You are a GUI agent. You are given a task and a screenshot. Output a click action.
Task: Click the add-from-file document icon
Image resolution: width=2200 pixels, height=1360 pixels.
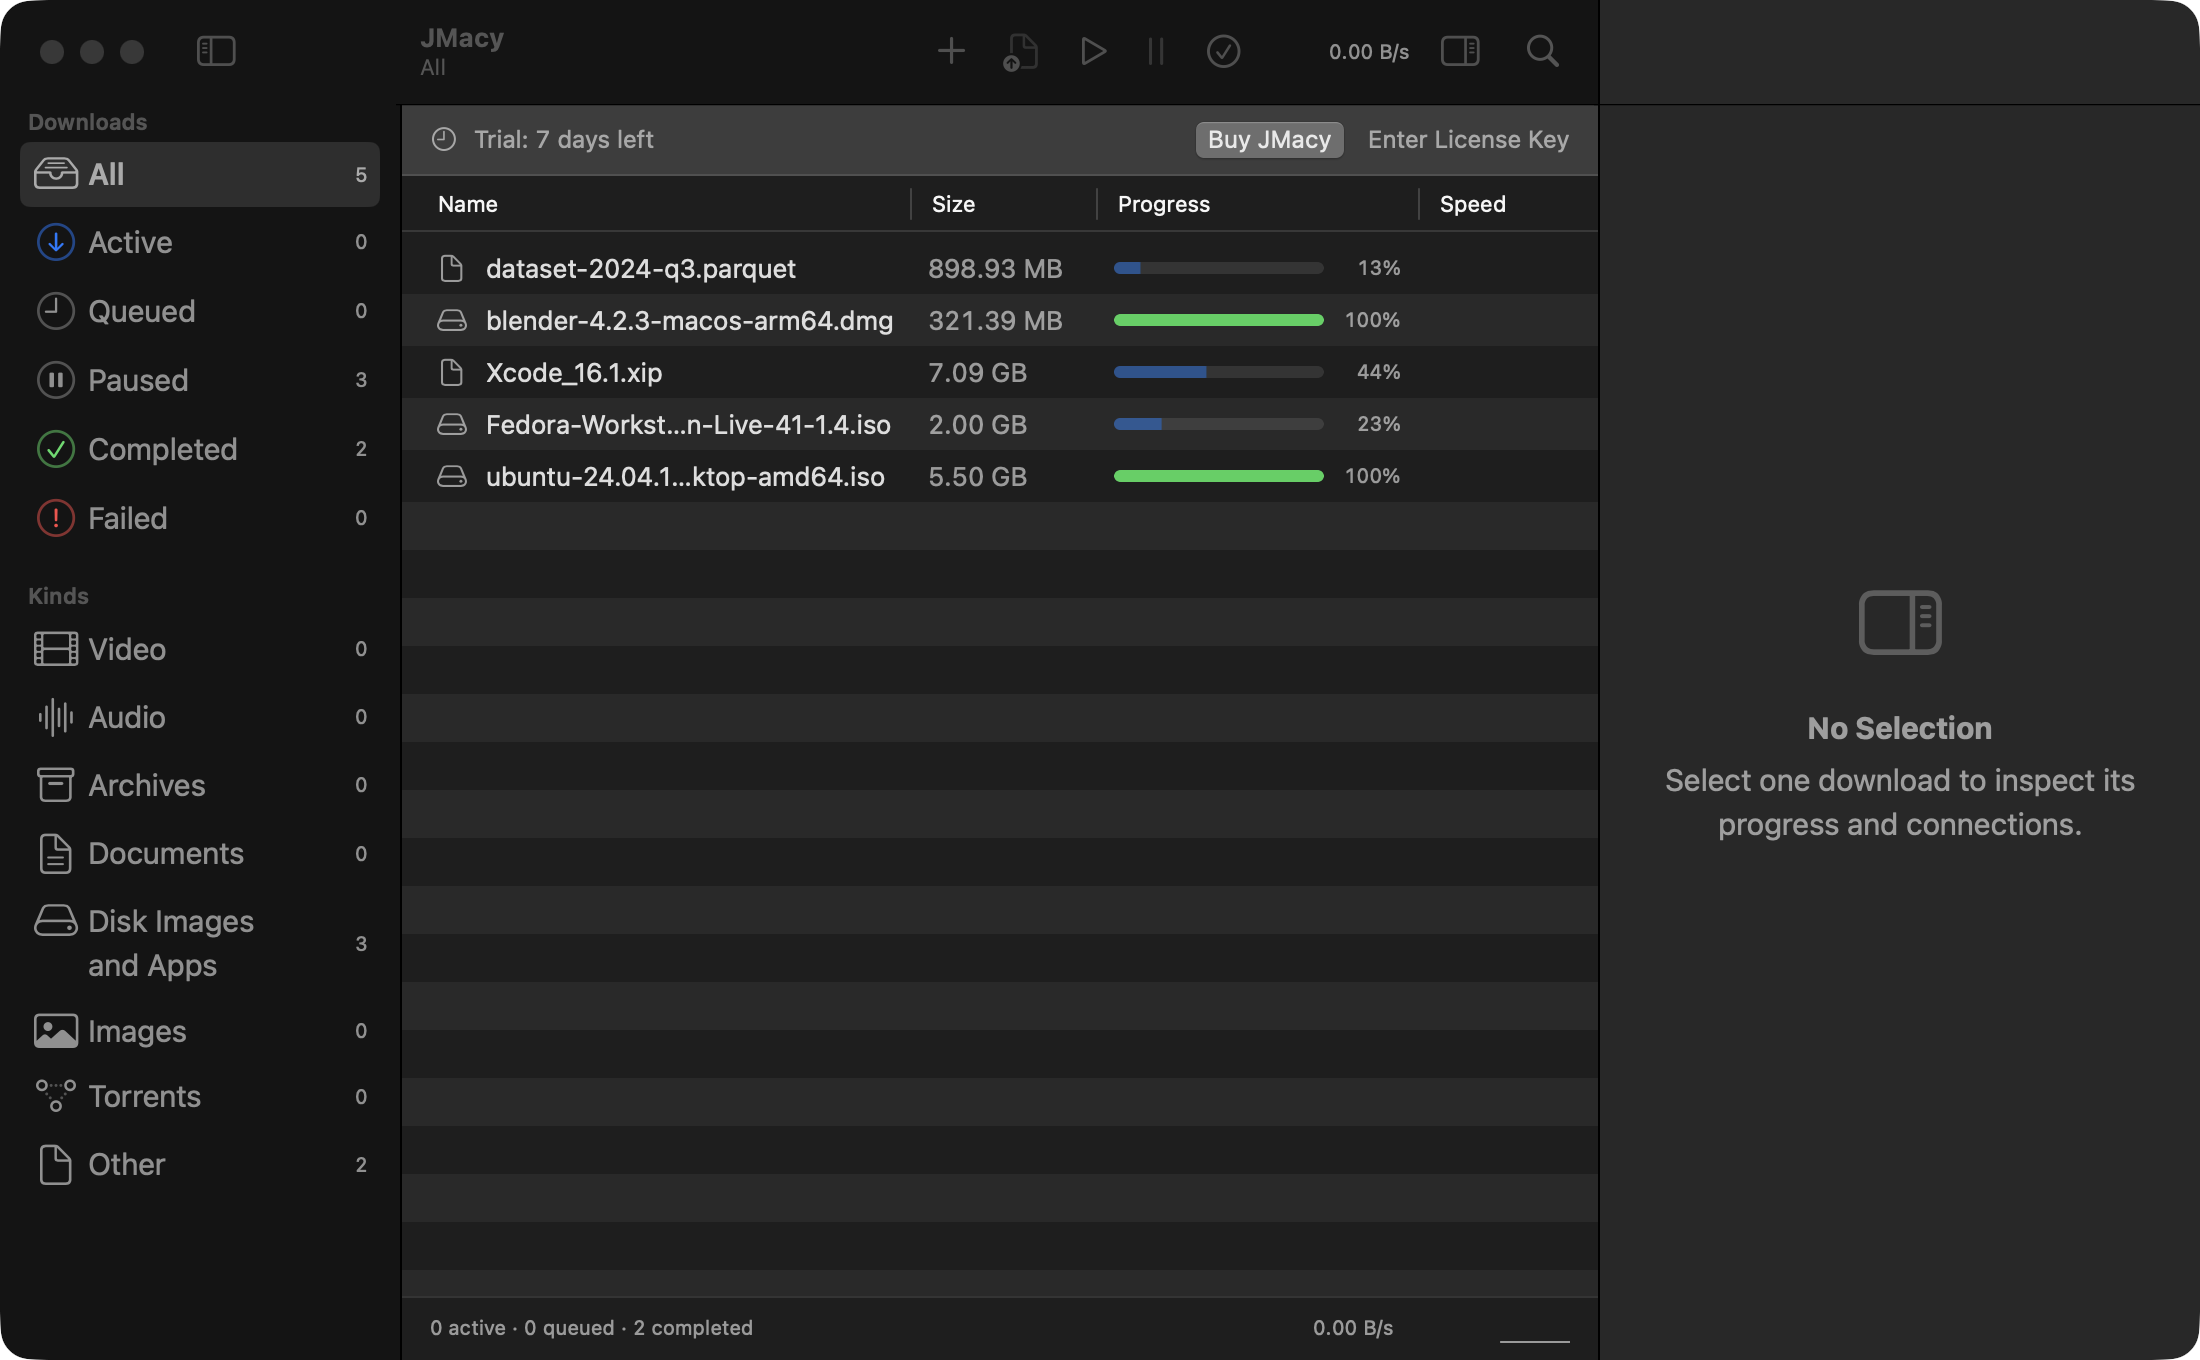[x=1021, y=52]
